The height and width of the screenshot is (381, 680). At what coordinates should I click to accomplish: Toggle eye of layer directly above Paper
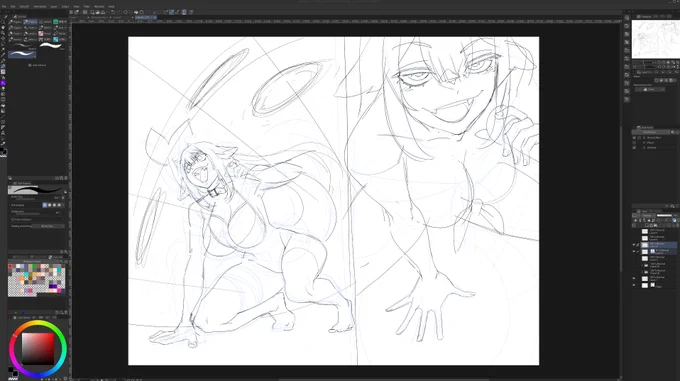(634, 279)
